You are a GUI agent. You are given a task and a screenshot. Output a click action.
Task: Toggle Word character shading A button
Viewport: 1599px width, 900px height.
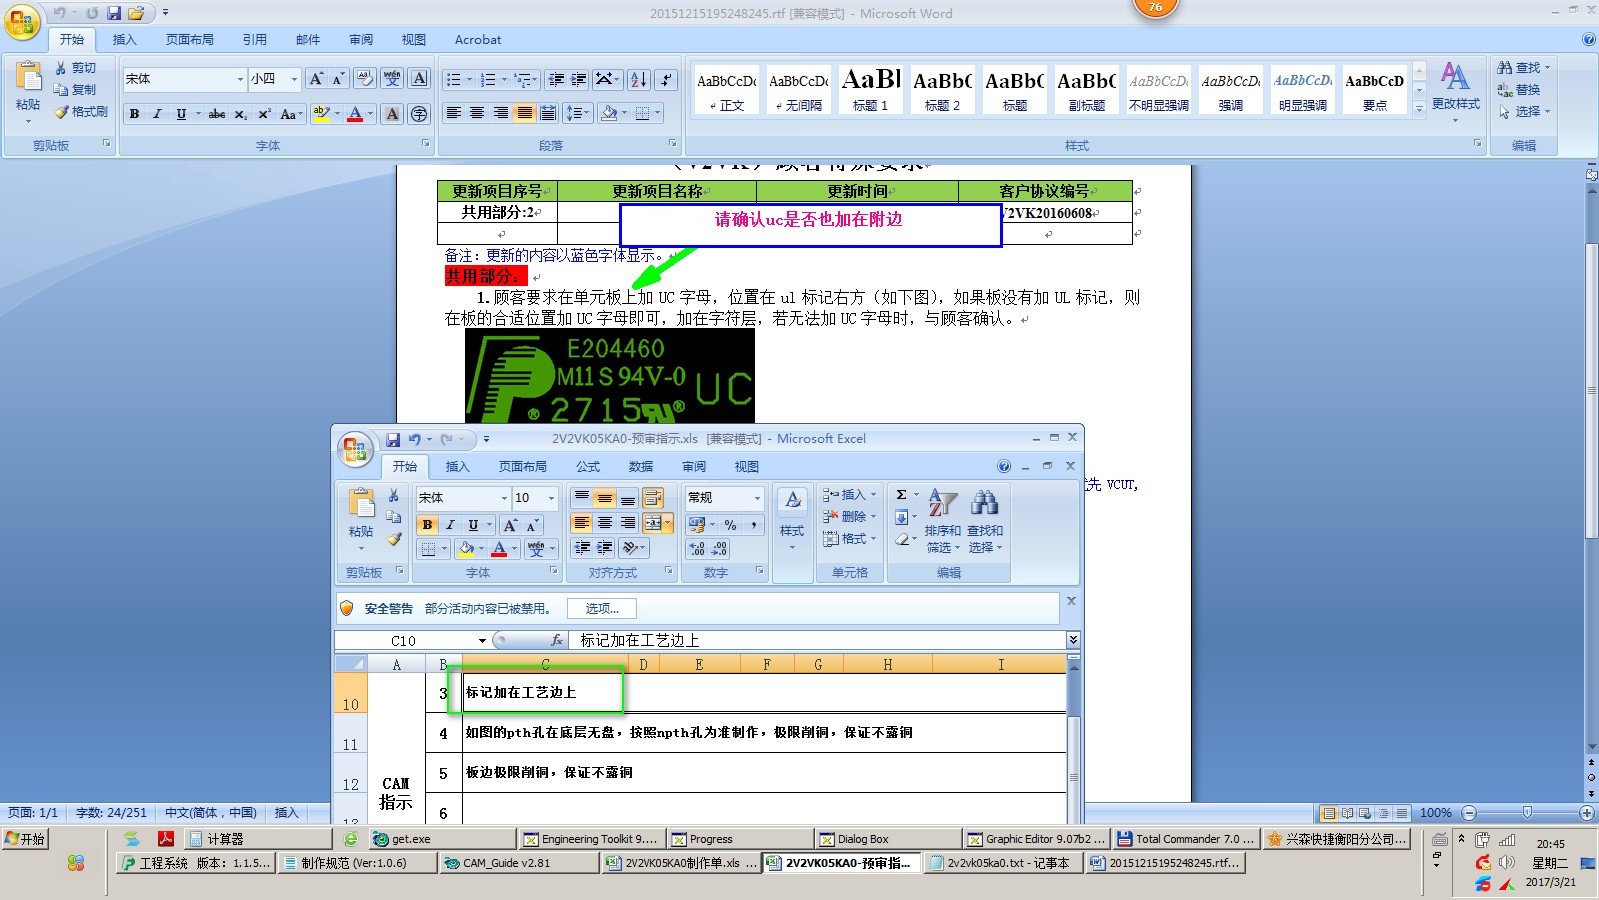[393, 114]
